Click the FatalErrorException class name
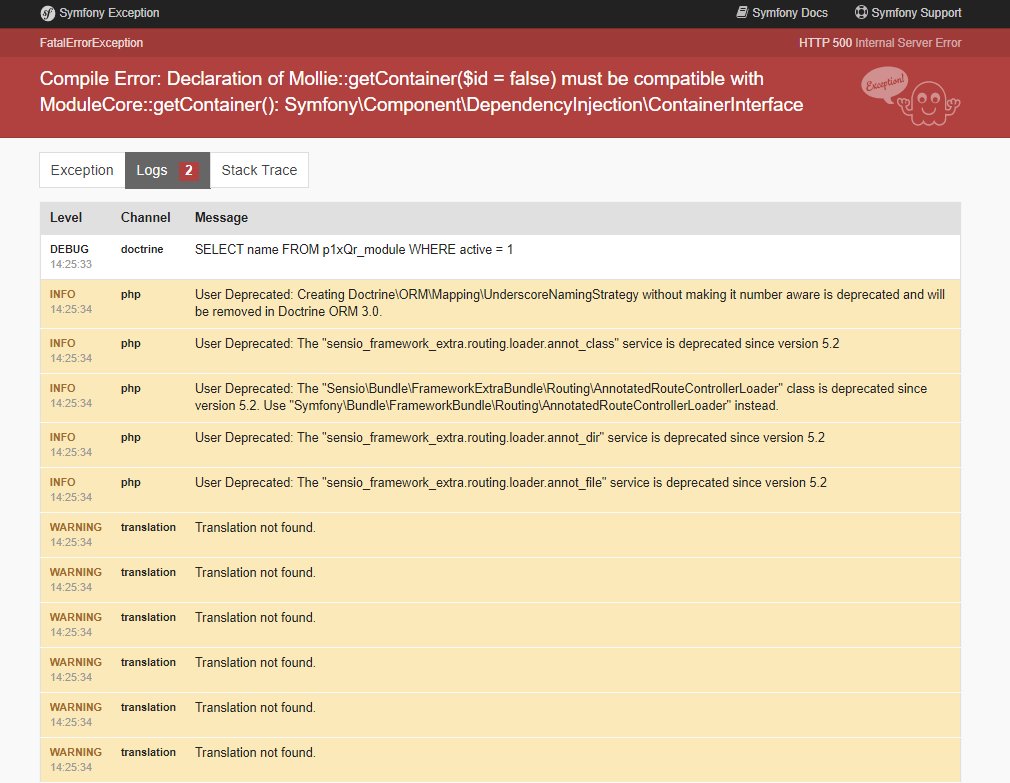The image size is (1010, 783). [91, 42]
